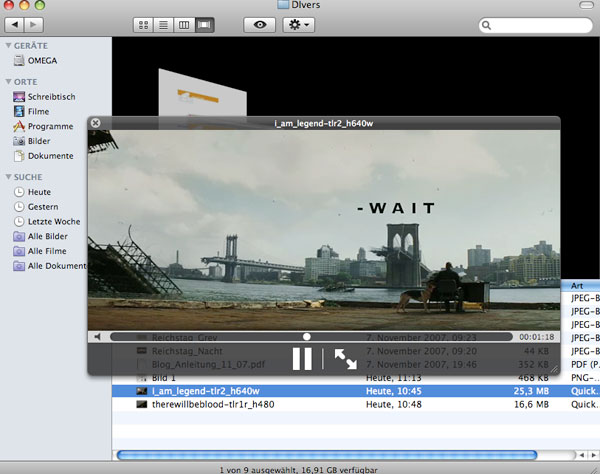Click the 00:01:18 elapsed time display
The height and width of the screenshot is (474, 600).
pyautogui.click(x=536, y=337)
